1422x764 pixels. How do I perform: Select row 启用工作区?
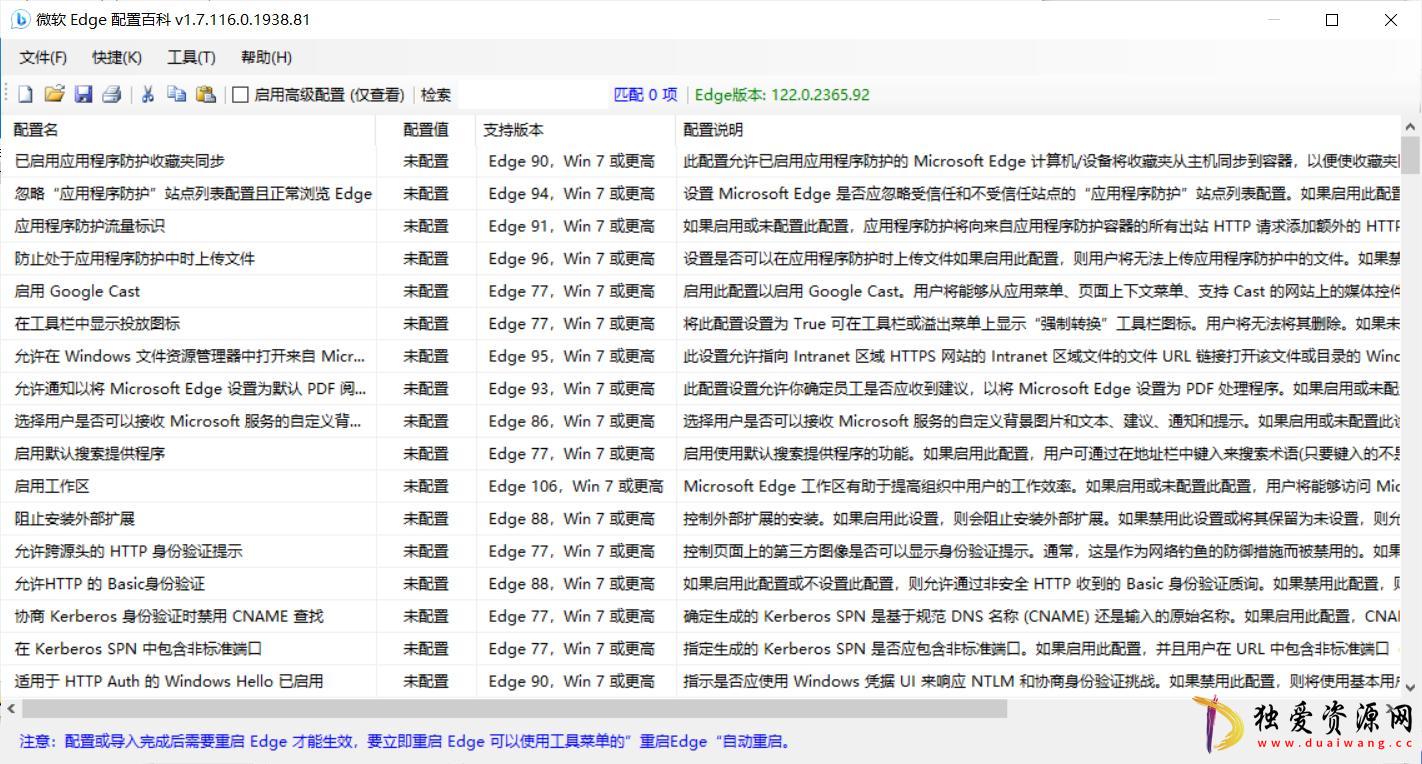tap(702, 486)
